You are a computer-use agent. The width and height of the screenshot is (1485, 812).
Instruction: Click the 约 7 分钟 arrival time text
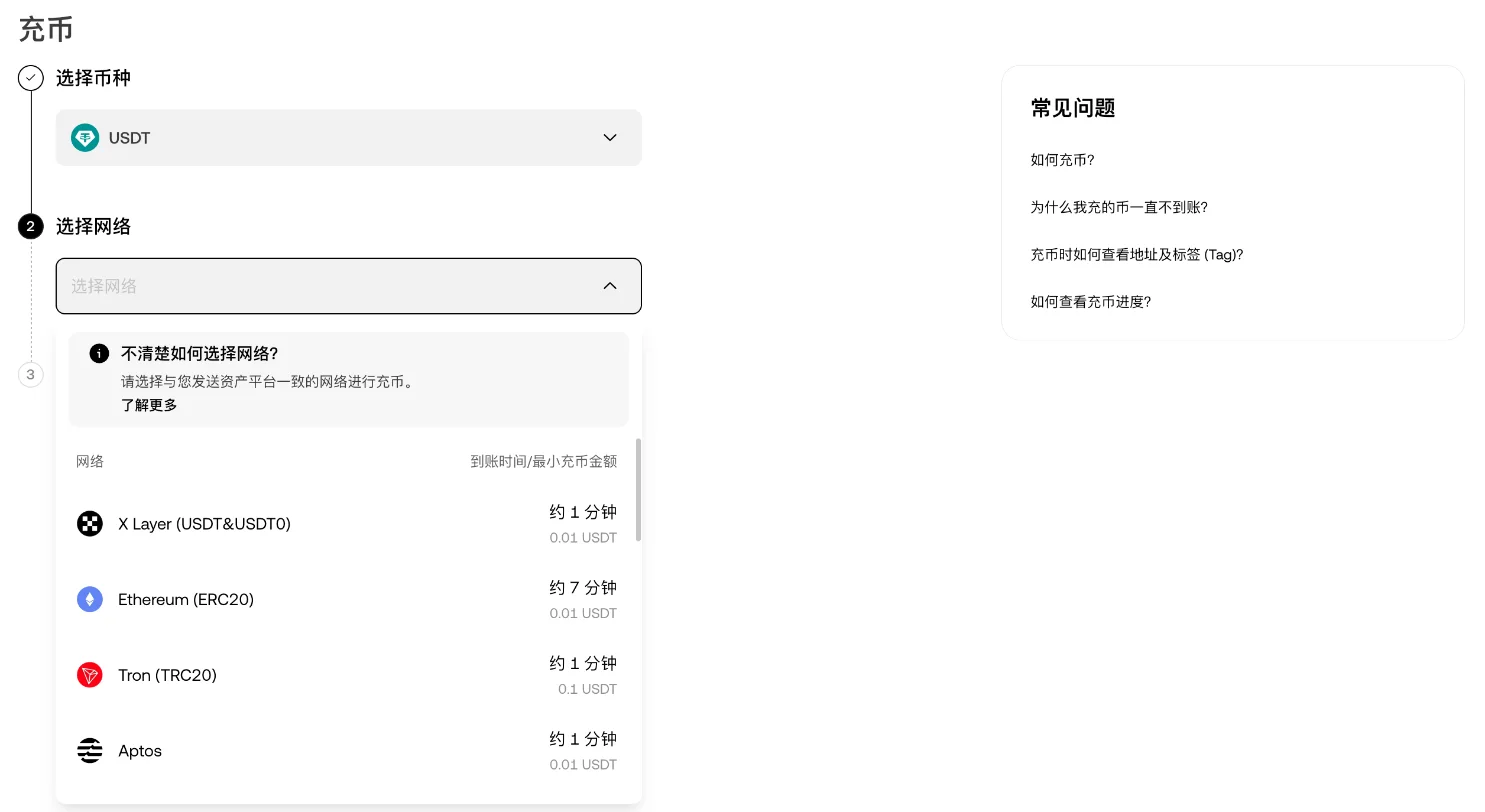(x=583, y=588)
